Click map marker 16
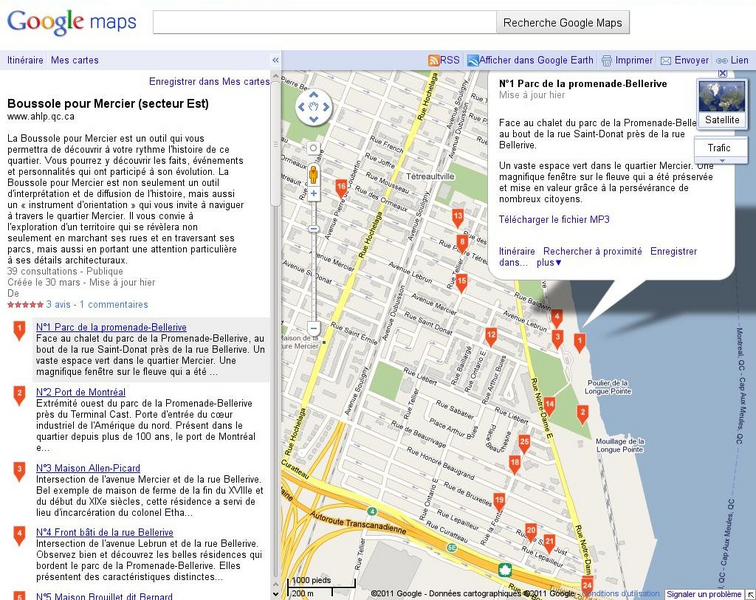This screenshot has height=600, width=756. [x=341, y=189]
